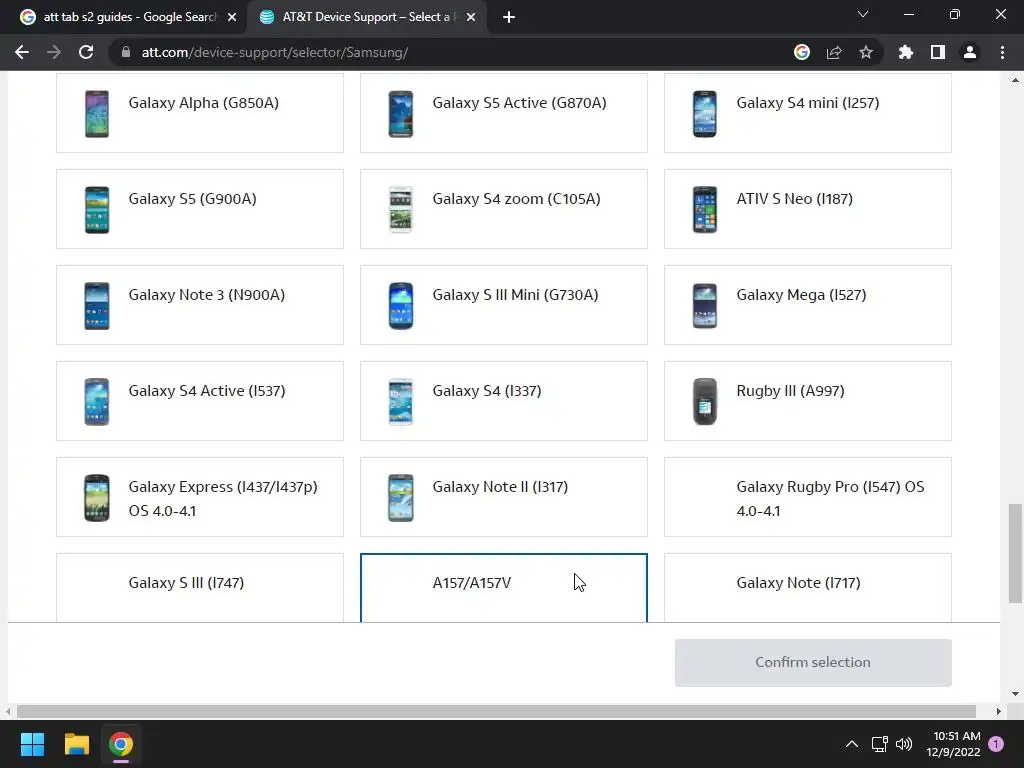Go back to the previous page
Screen dimensions: 1024x768
point(22,52)
